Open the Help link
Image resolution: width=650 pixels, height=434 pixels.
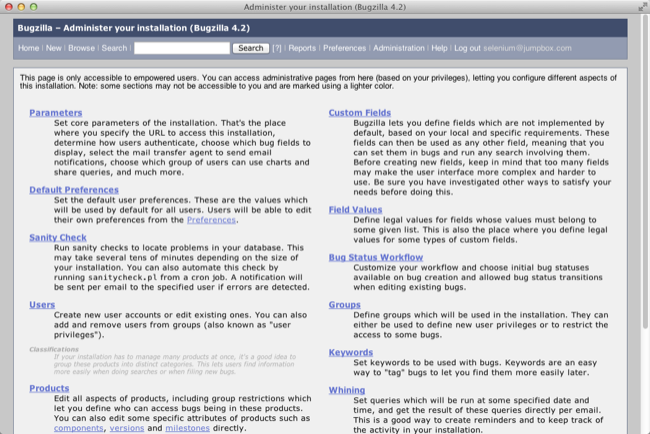439,48
